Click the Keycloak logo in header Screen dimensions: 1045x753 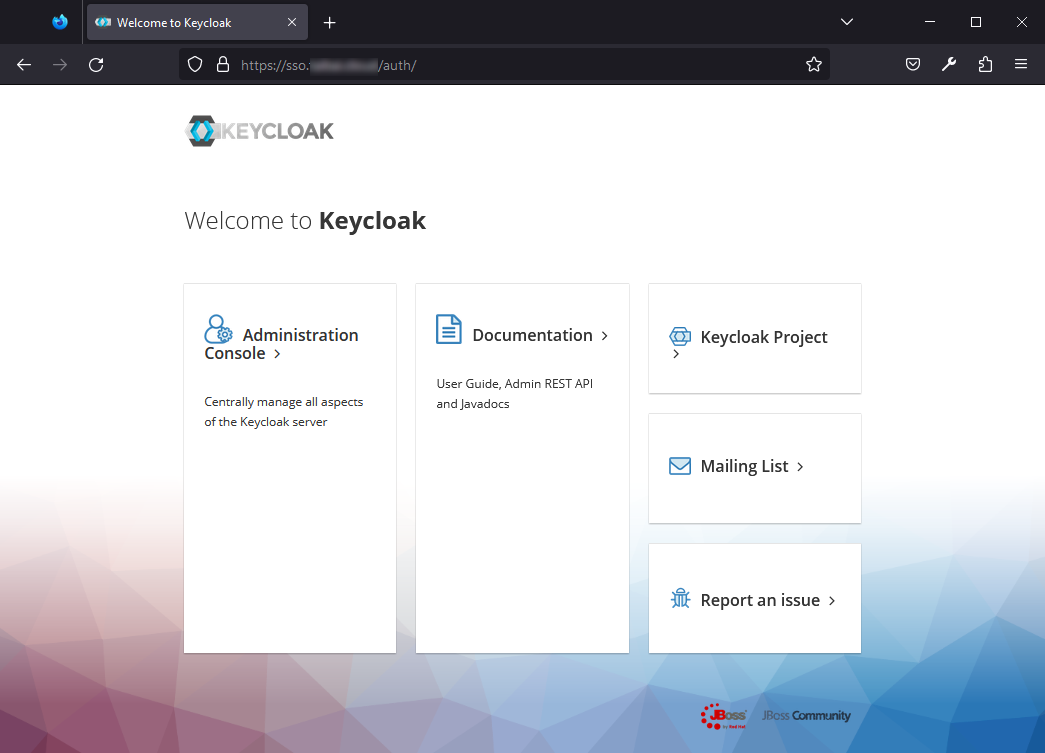[x=260, y=131]
